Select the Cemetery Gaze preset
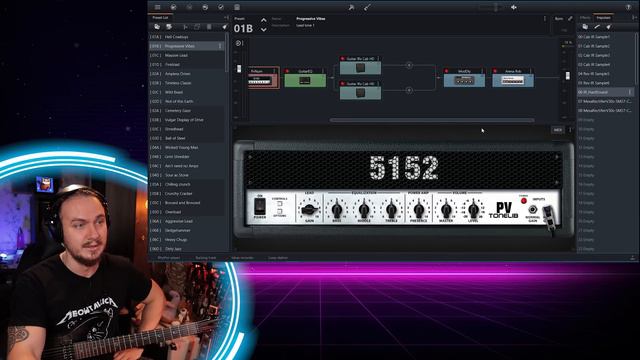Image resolution: width=640 pixels, height=360 pixels. (187, 111)
